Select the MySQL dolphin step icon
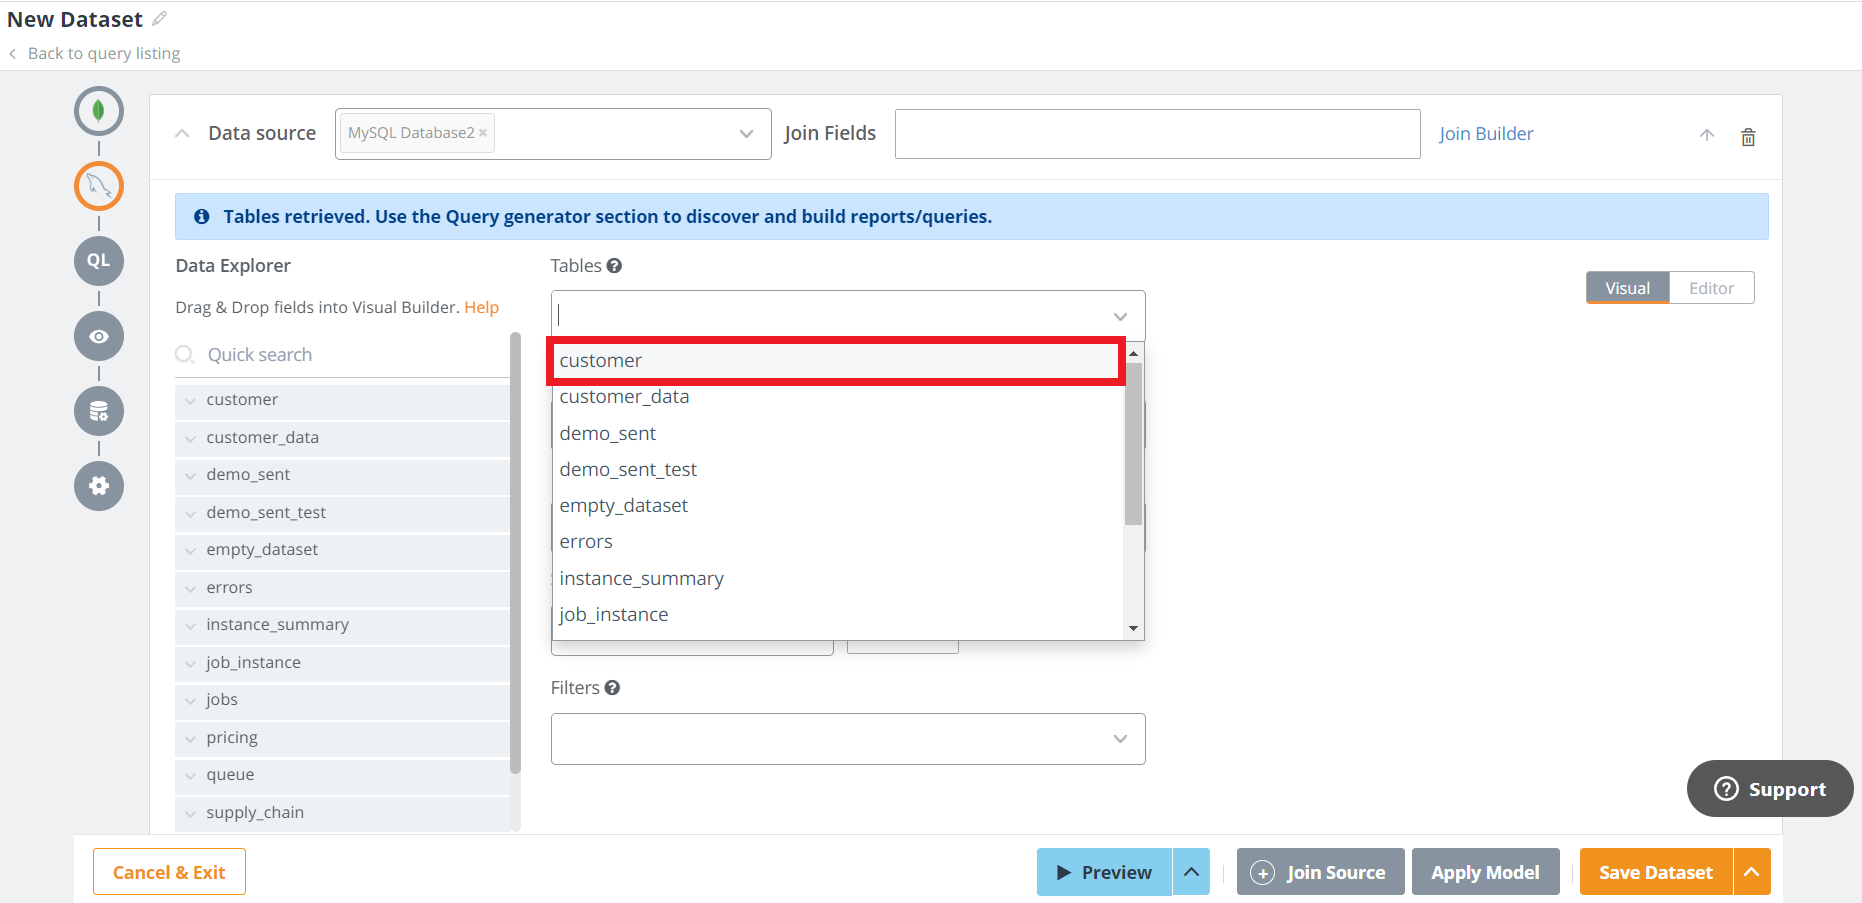Image resolution: width=1862 pixels, height=903 pixels. [98, 186]
